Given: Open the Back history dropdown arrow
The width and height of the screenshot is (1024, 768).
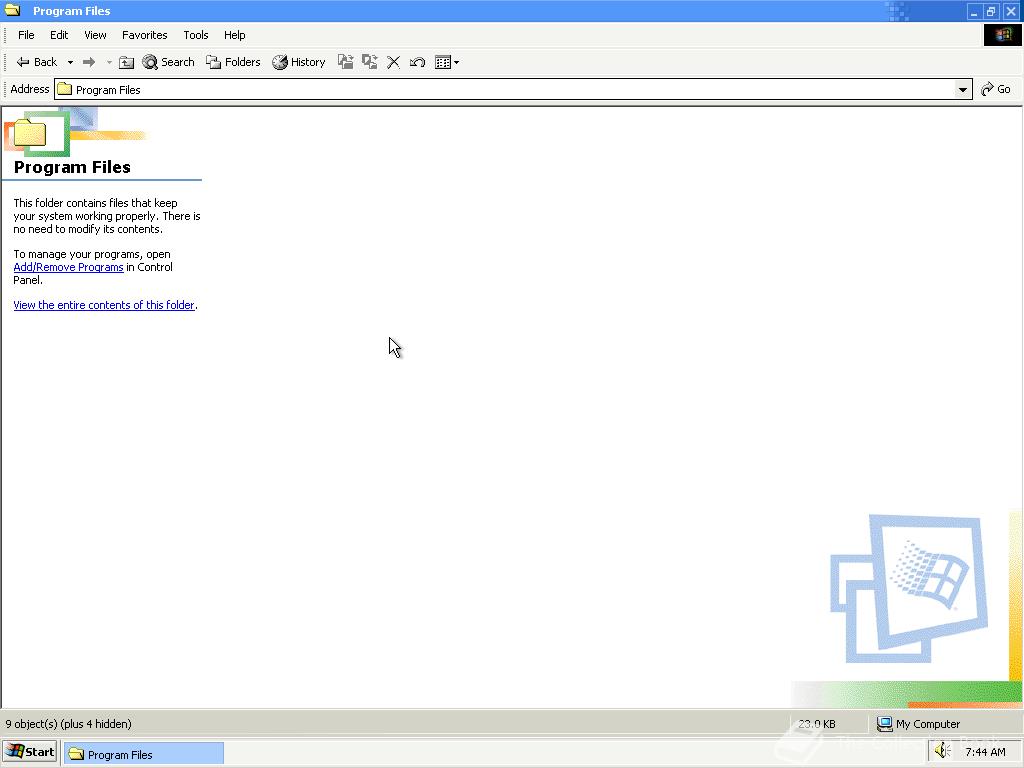Looking at the screenshot, I should tap(70, 62).
